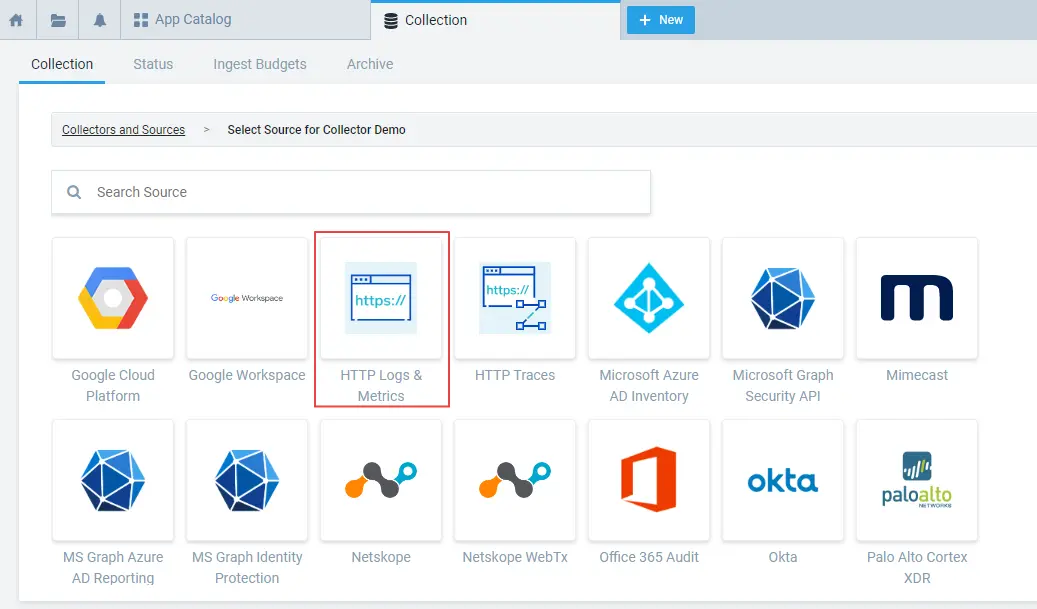Choose the HTTP Logs & Metrics source
The image size is (1037, 609).
click(x=381, y=298)
